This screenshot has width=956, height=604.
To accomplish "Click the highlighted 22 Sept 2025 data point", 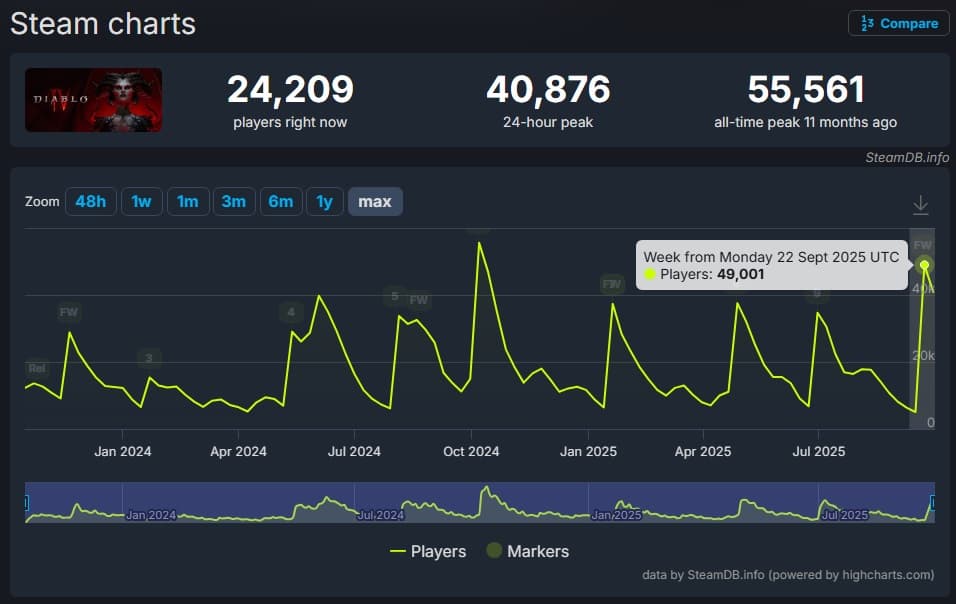I will point(924,265).
